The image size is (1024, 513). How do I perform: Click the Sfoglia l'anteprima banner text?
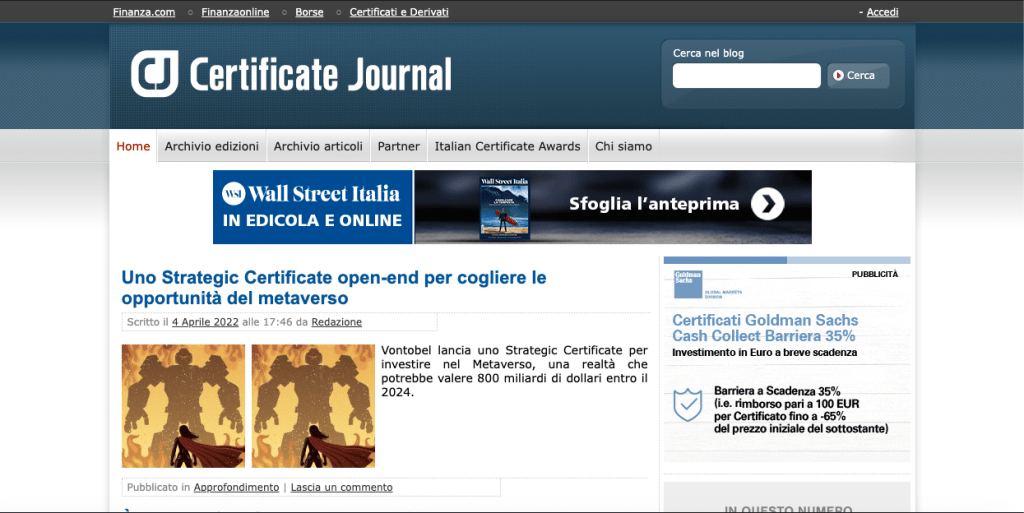point(654,204)
